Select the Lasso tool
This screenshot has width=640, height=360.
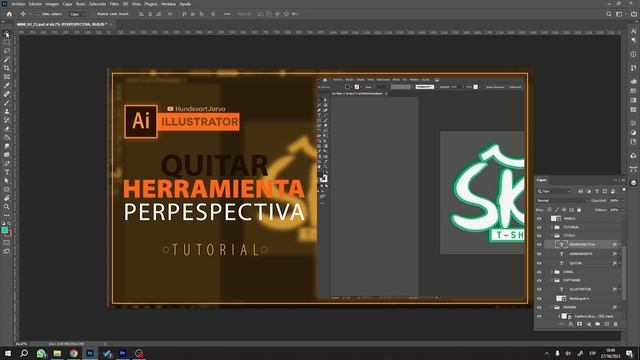7,51
